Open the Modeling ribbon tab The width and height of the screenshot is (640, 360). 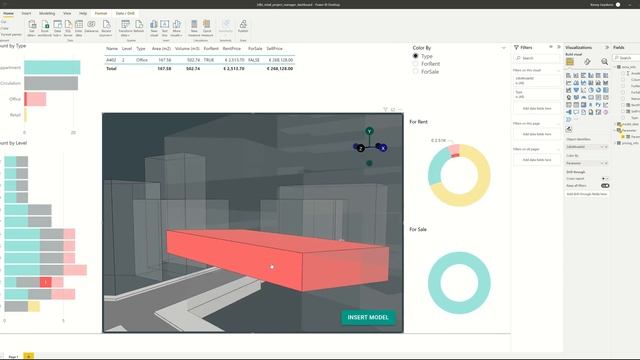pos(47,13)
